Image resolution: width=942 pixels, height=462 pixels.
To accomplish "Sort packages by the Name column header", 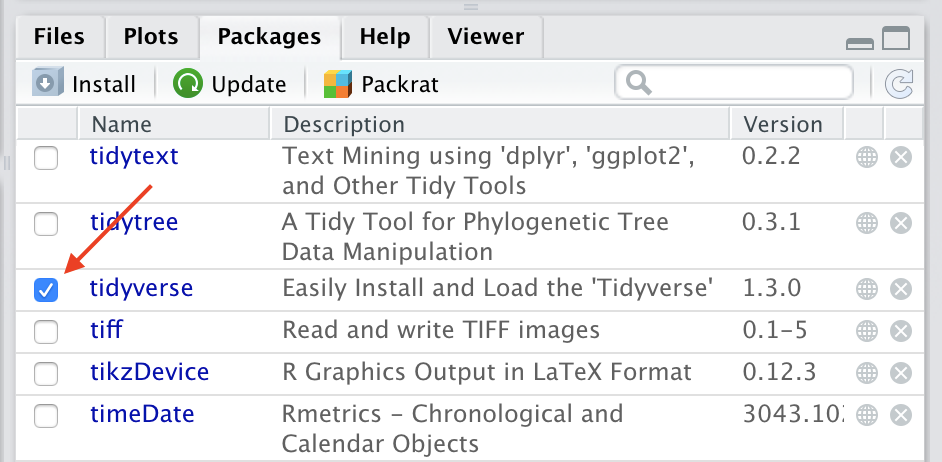I will (121, 125).
